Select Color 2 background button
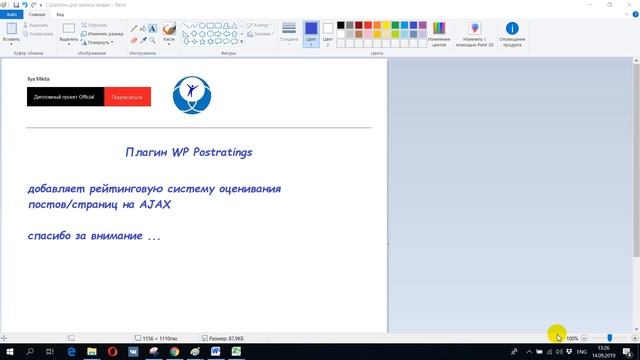This screenshot has width=640, height=360. 328,34
